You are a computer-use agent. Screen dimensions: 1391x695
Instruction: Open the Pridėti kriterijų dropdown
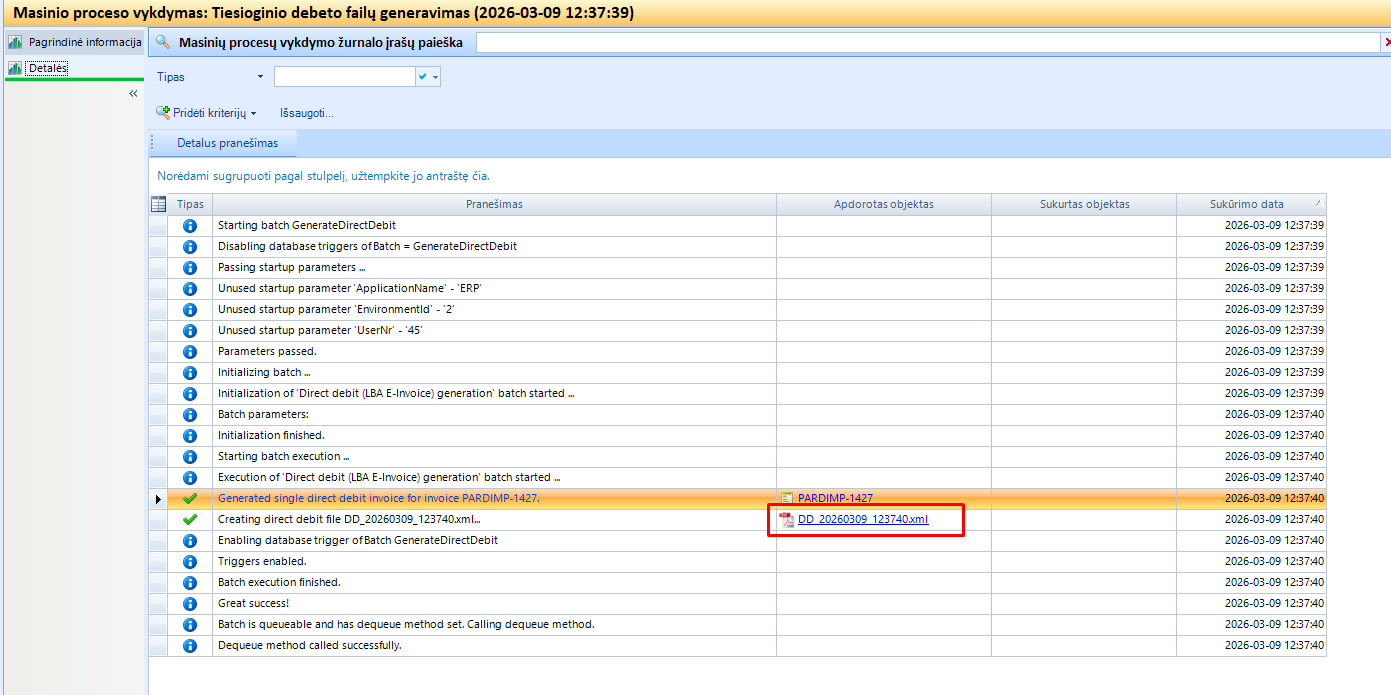tap(207, 113)
